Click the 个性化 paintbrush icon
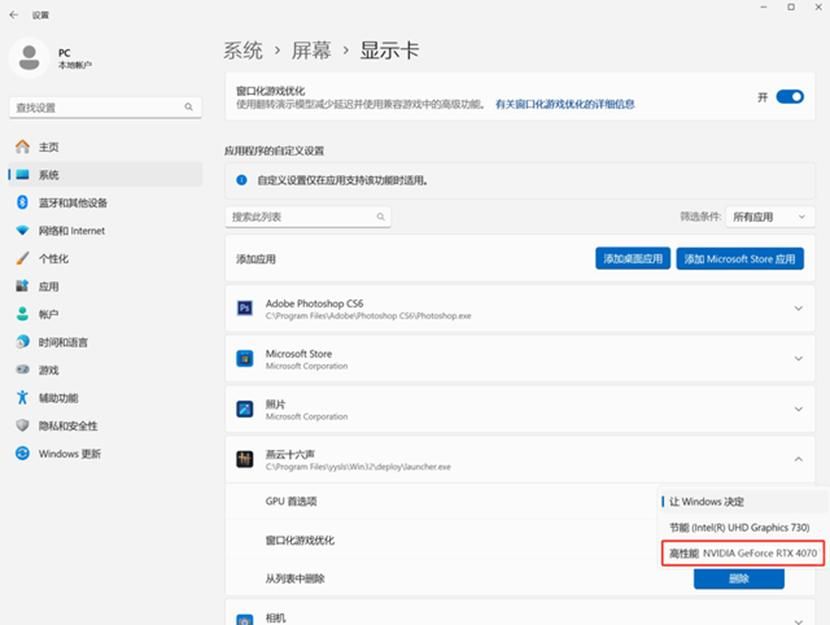The image size is (830, 625). click(x=22, y=258)
